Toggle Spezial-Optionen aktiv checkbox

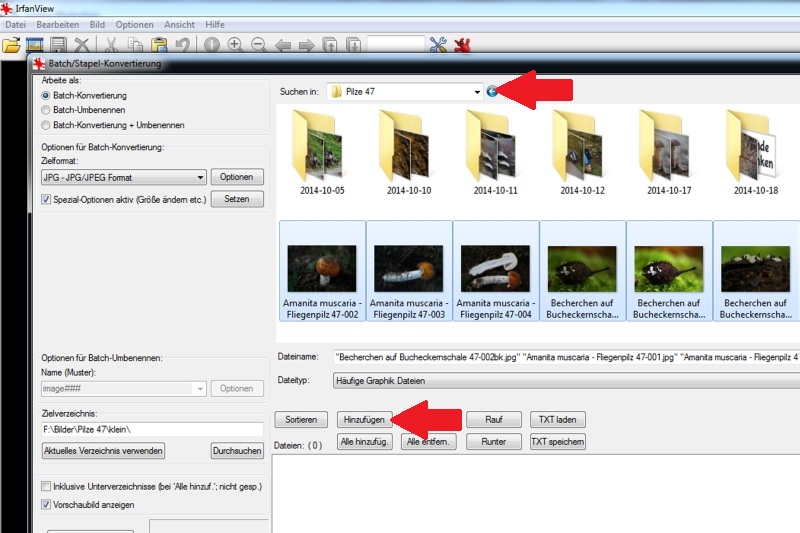pyautogui.click(x=46, y=199)
